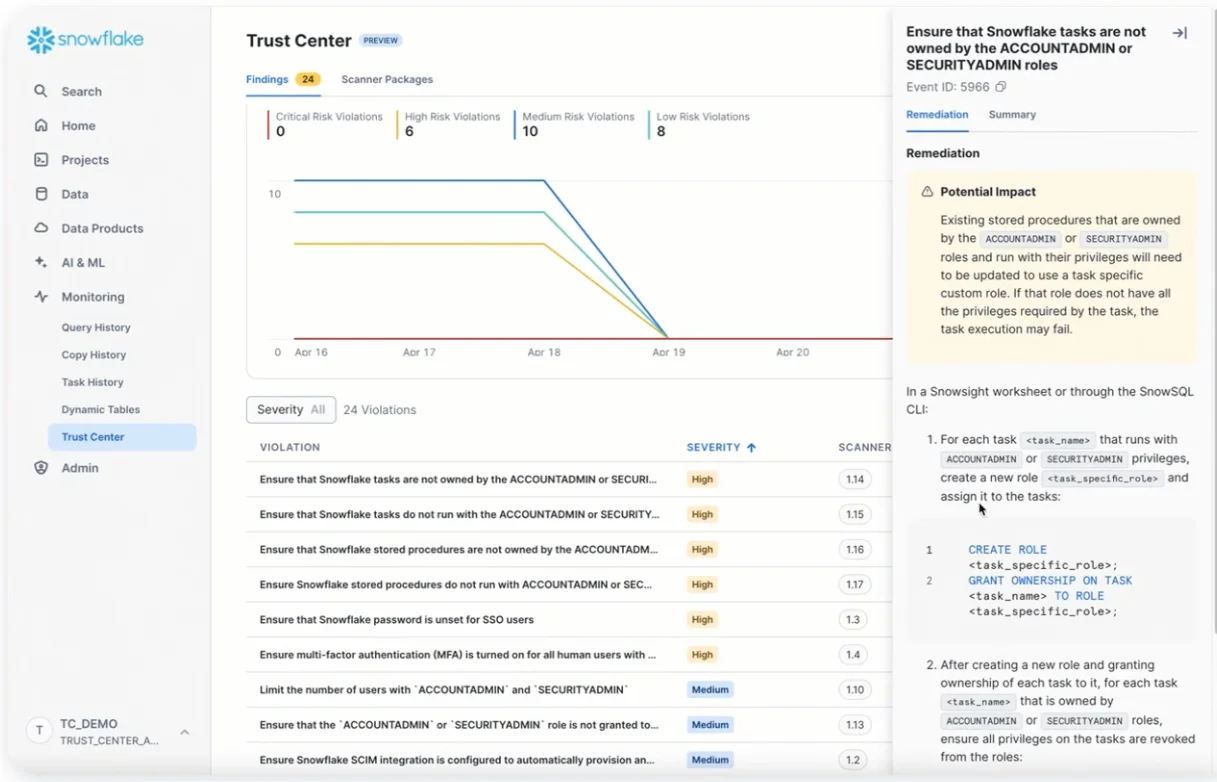The width and height of the screenshot is (1217, 782).
Task: Switch to the Scanner Packages tab
Action: [x=387, y=79]
